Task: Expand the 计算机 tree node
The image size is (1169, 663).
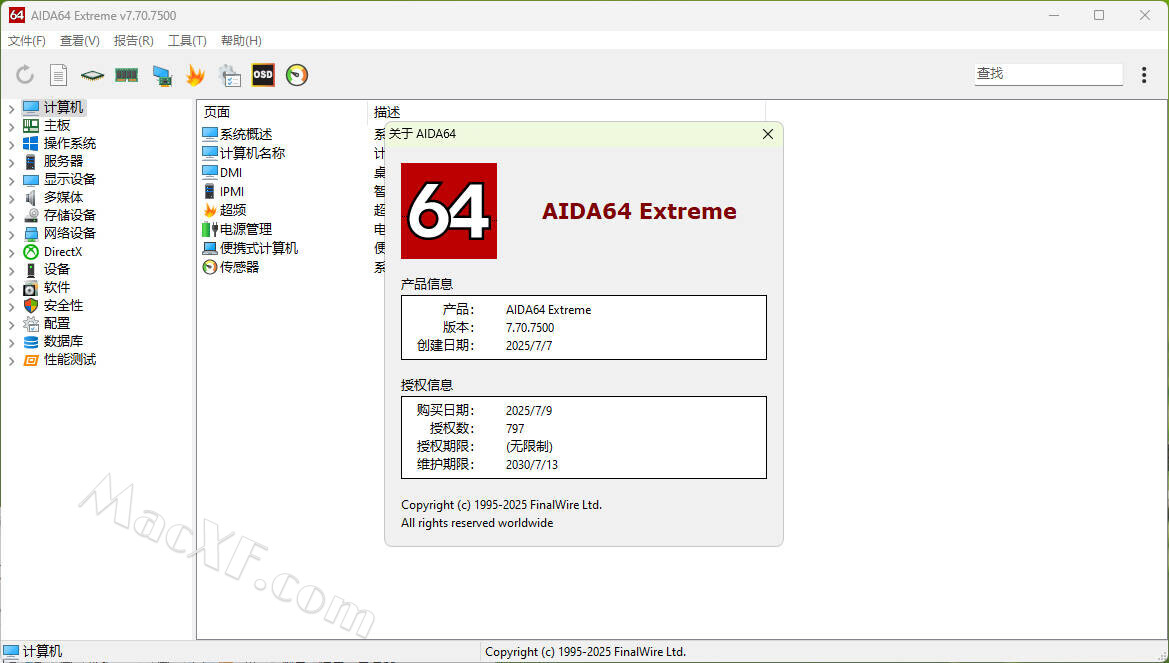Action: 11,108
